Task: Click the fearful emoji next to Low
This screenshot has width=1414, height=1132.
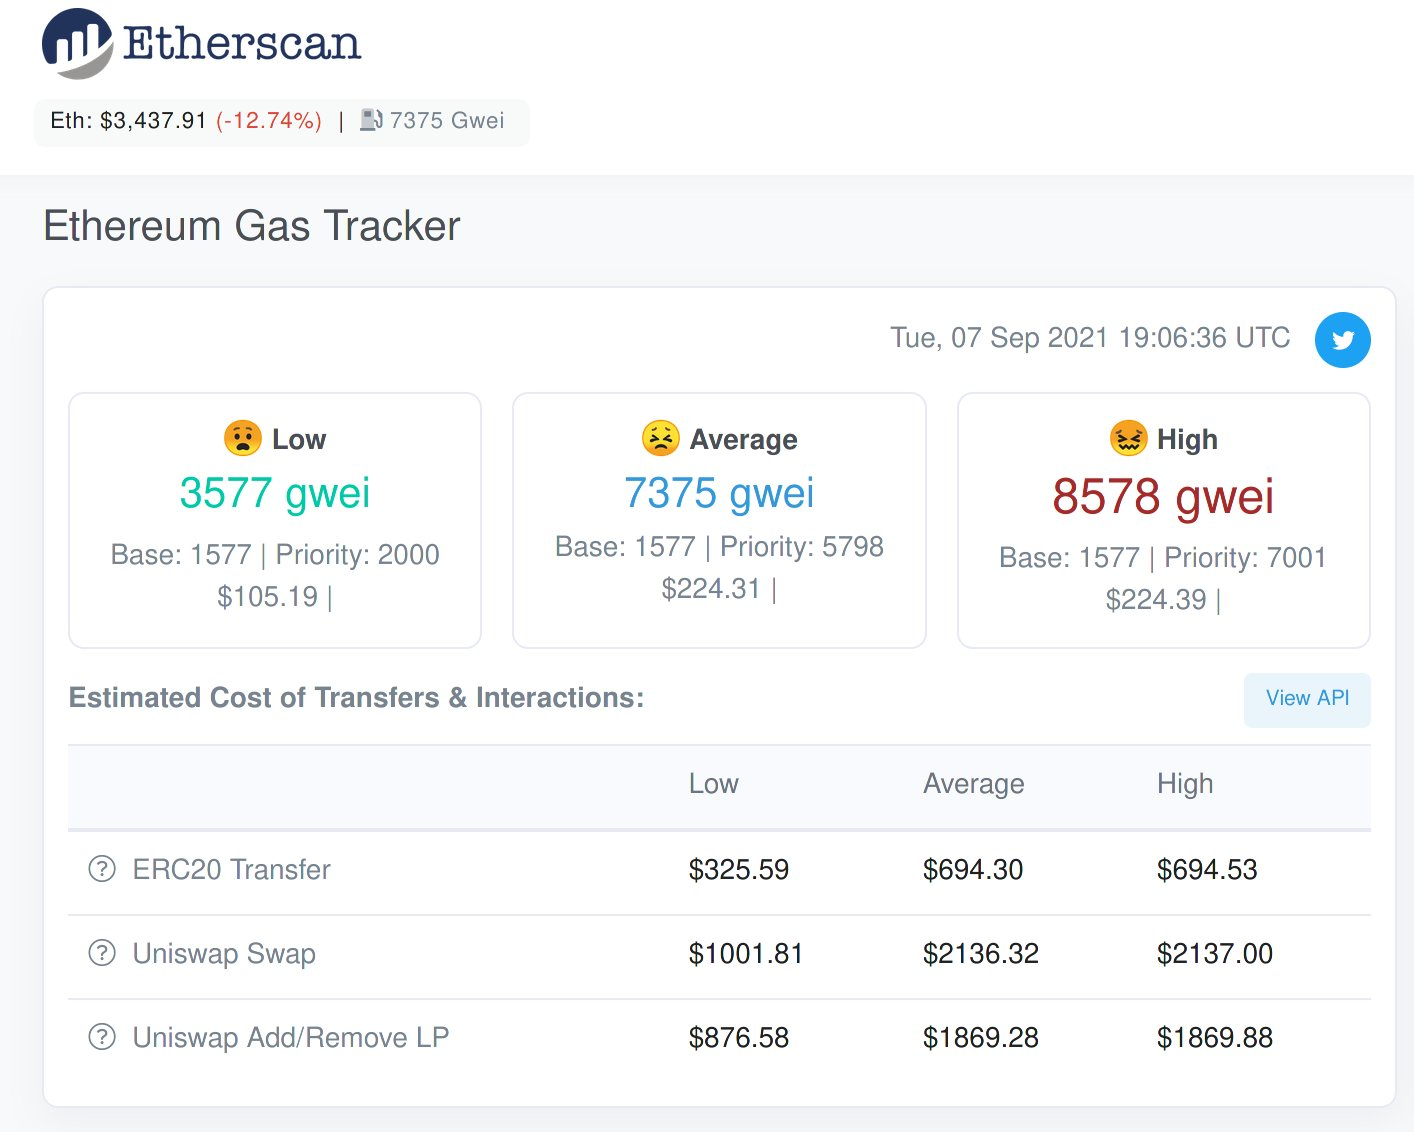Action: click(243, 438)
